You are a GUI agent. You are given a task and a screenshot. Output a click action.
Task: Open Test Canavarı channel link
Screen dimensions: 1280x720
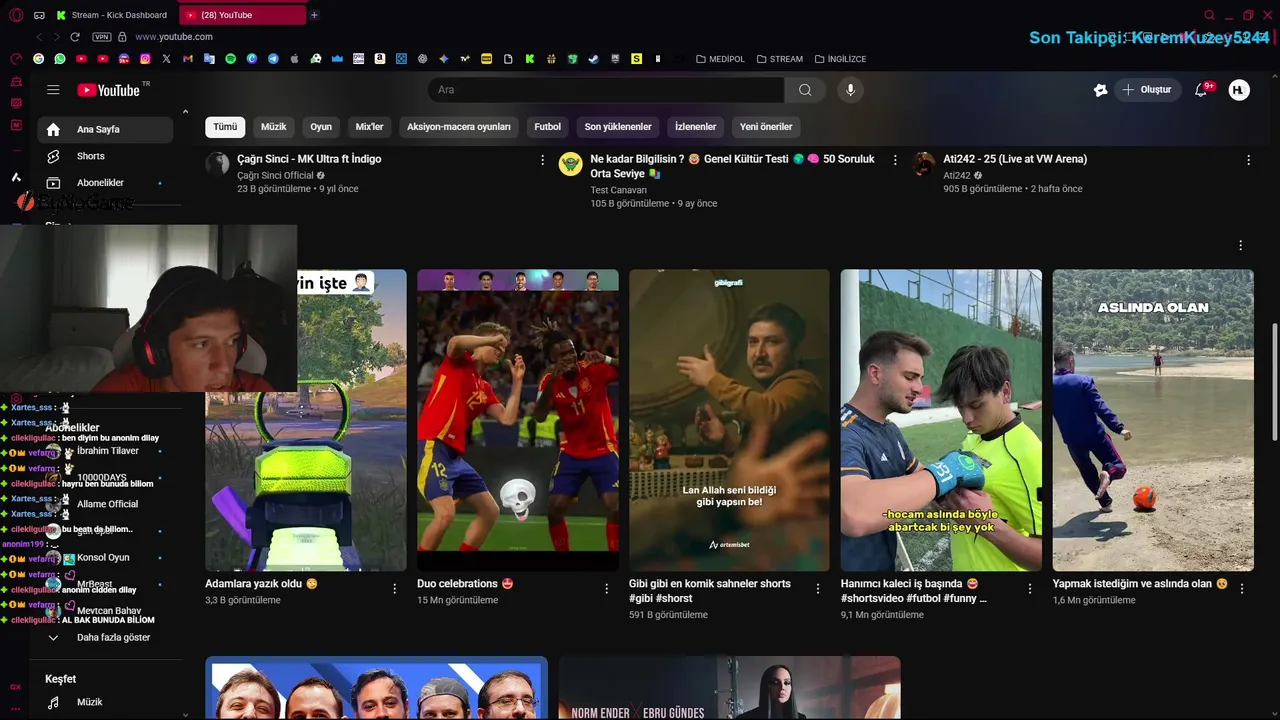(x=618, y=190)
